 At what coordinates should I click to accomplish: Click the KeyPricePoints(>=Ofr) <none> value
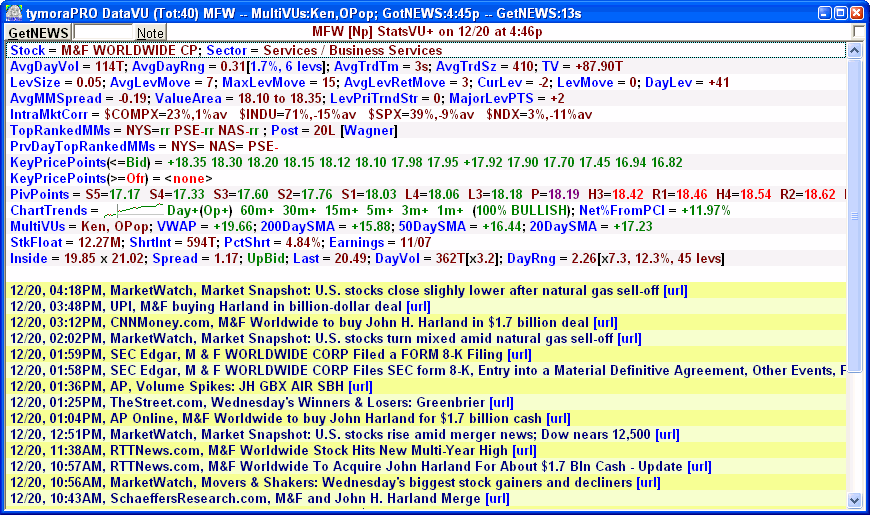188,179
